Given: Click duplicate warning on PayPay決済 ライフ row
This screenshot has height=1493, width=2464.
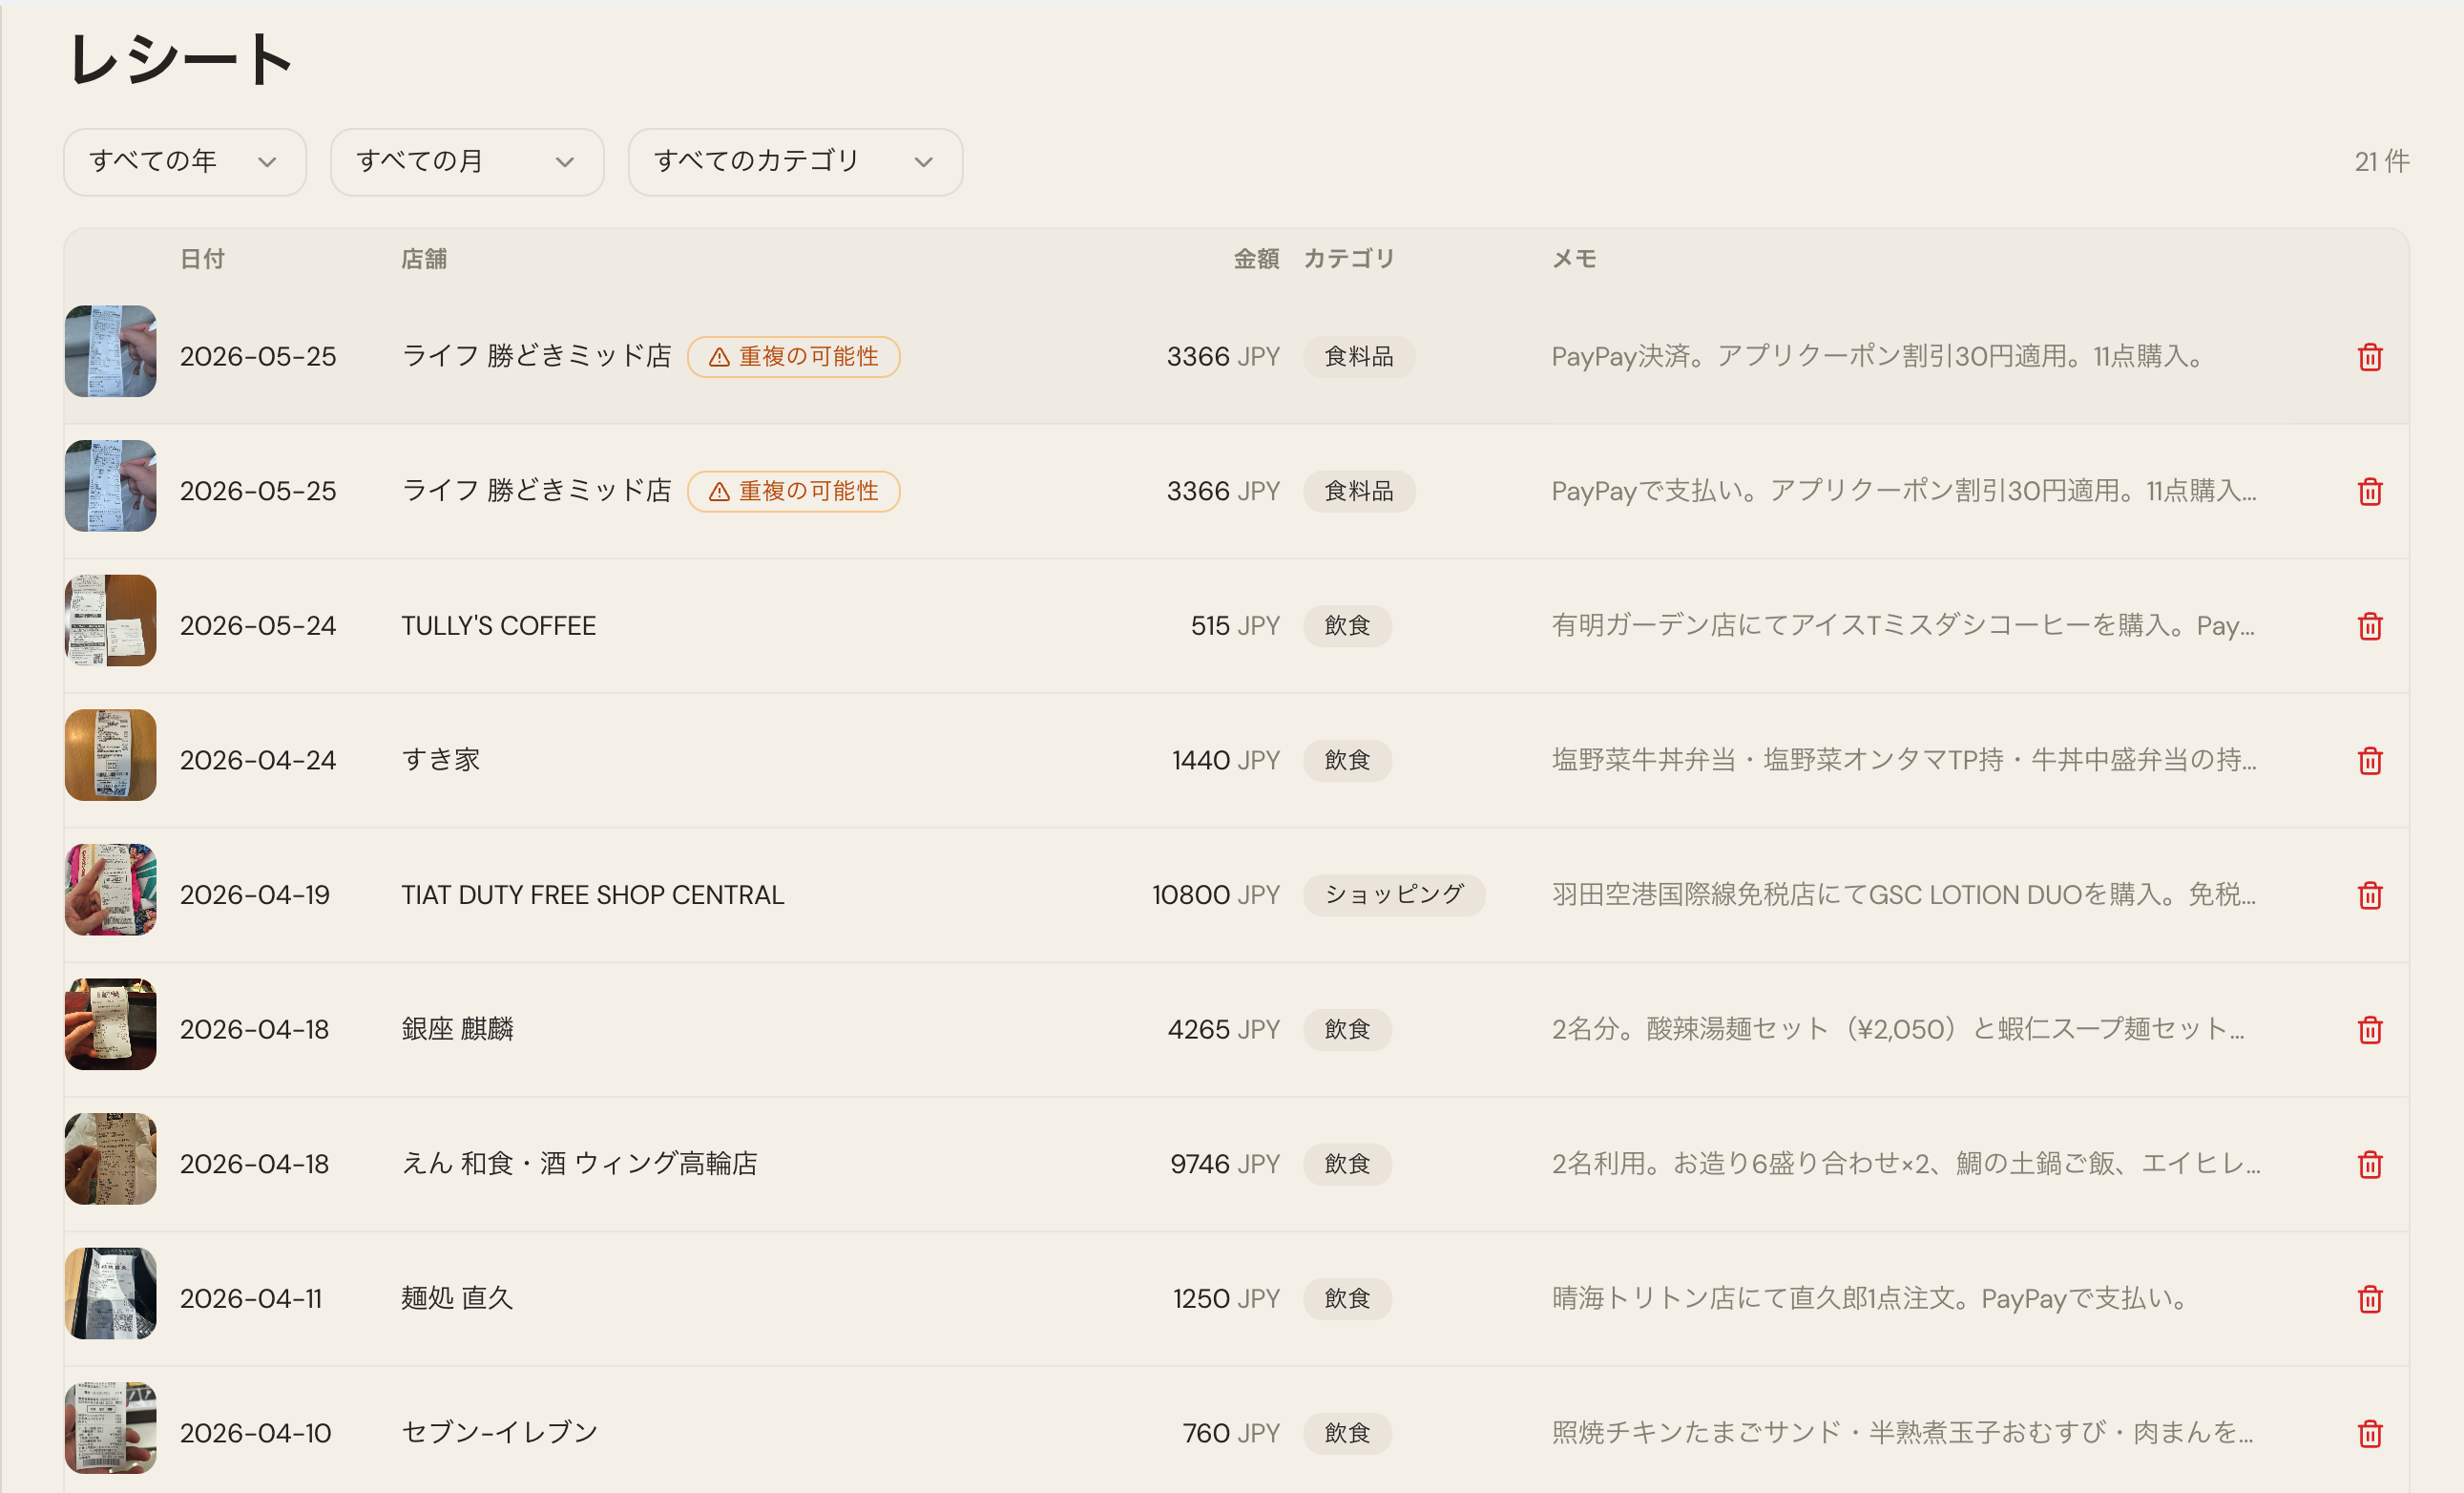Looking at the screenshot, I should pyautogui.click(x=794, y=357).
